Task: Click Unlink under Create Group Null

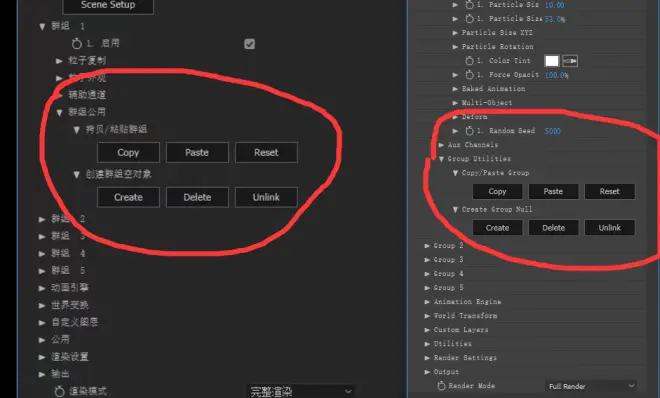Action: 609,228
